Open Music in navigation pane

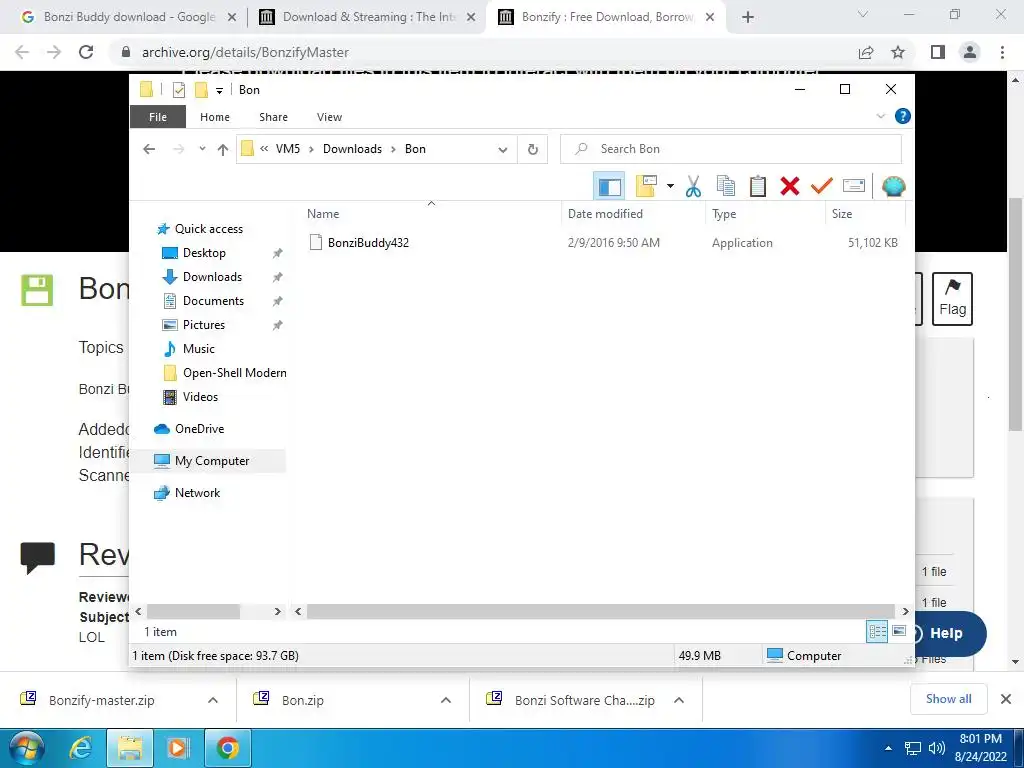pos(199,349)
